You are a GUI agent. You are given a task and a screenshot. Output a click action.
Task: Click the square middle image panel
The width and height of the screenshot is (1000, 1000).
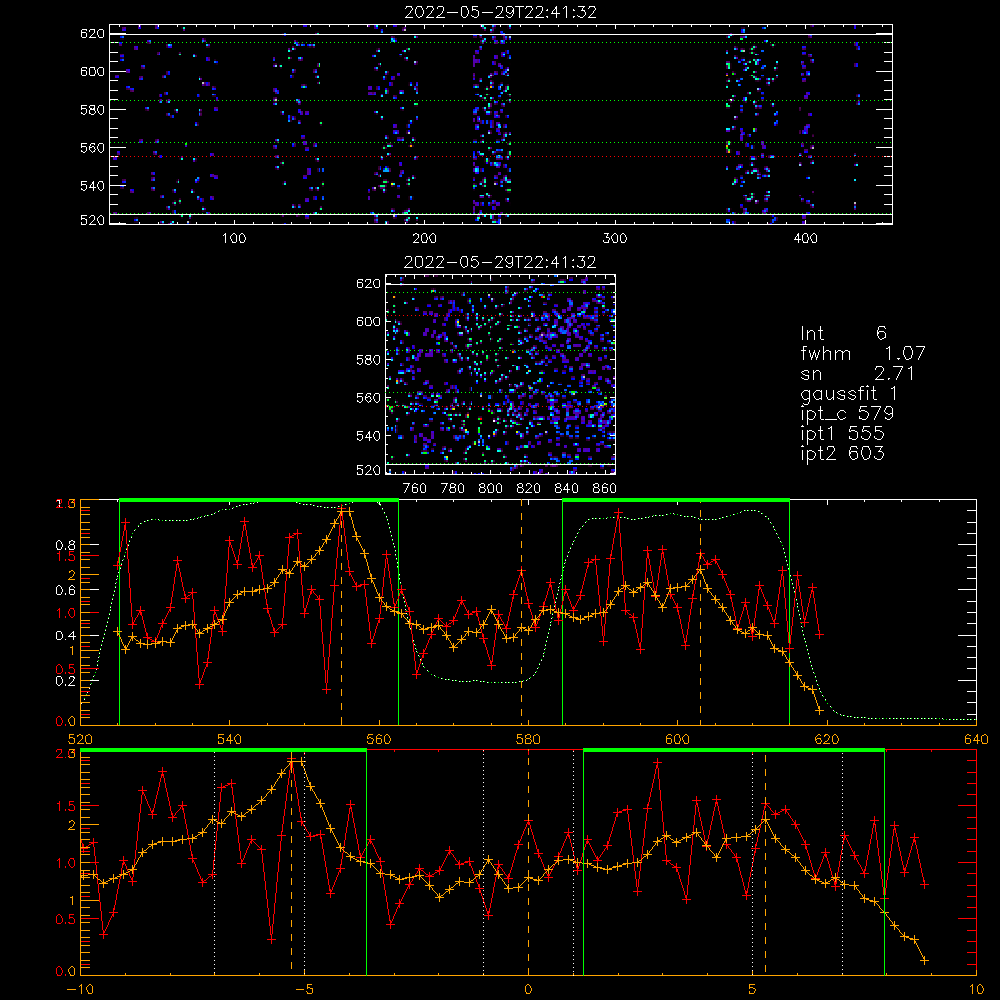pyautogui.click(x=501, y=374)
